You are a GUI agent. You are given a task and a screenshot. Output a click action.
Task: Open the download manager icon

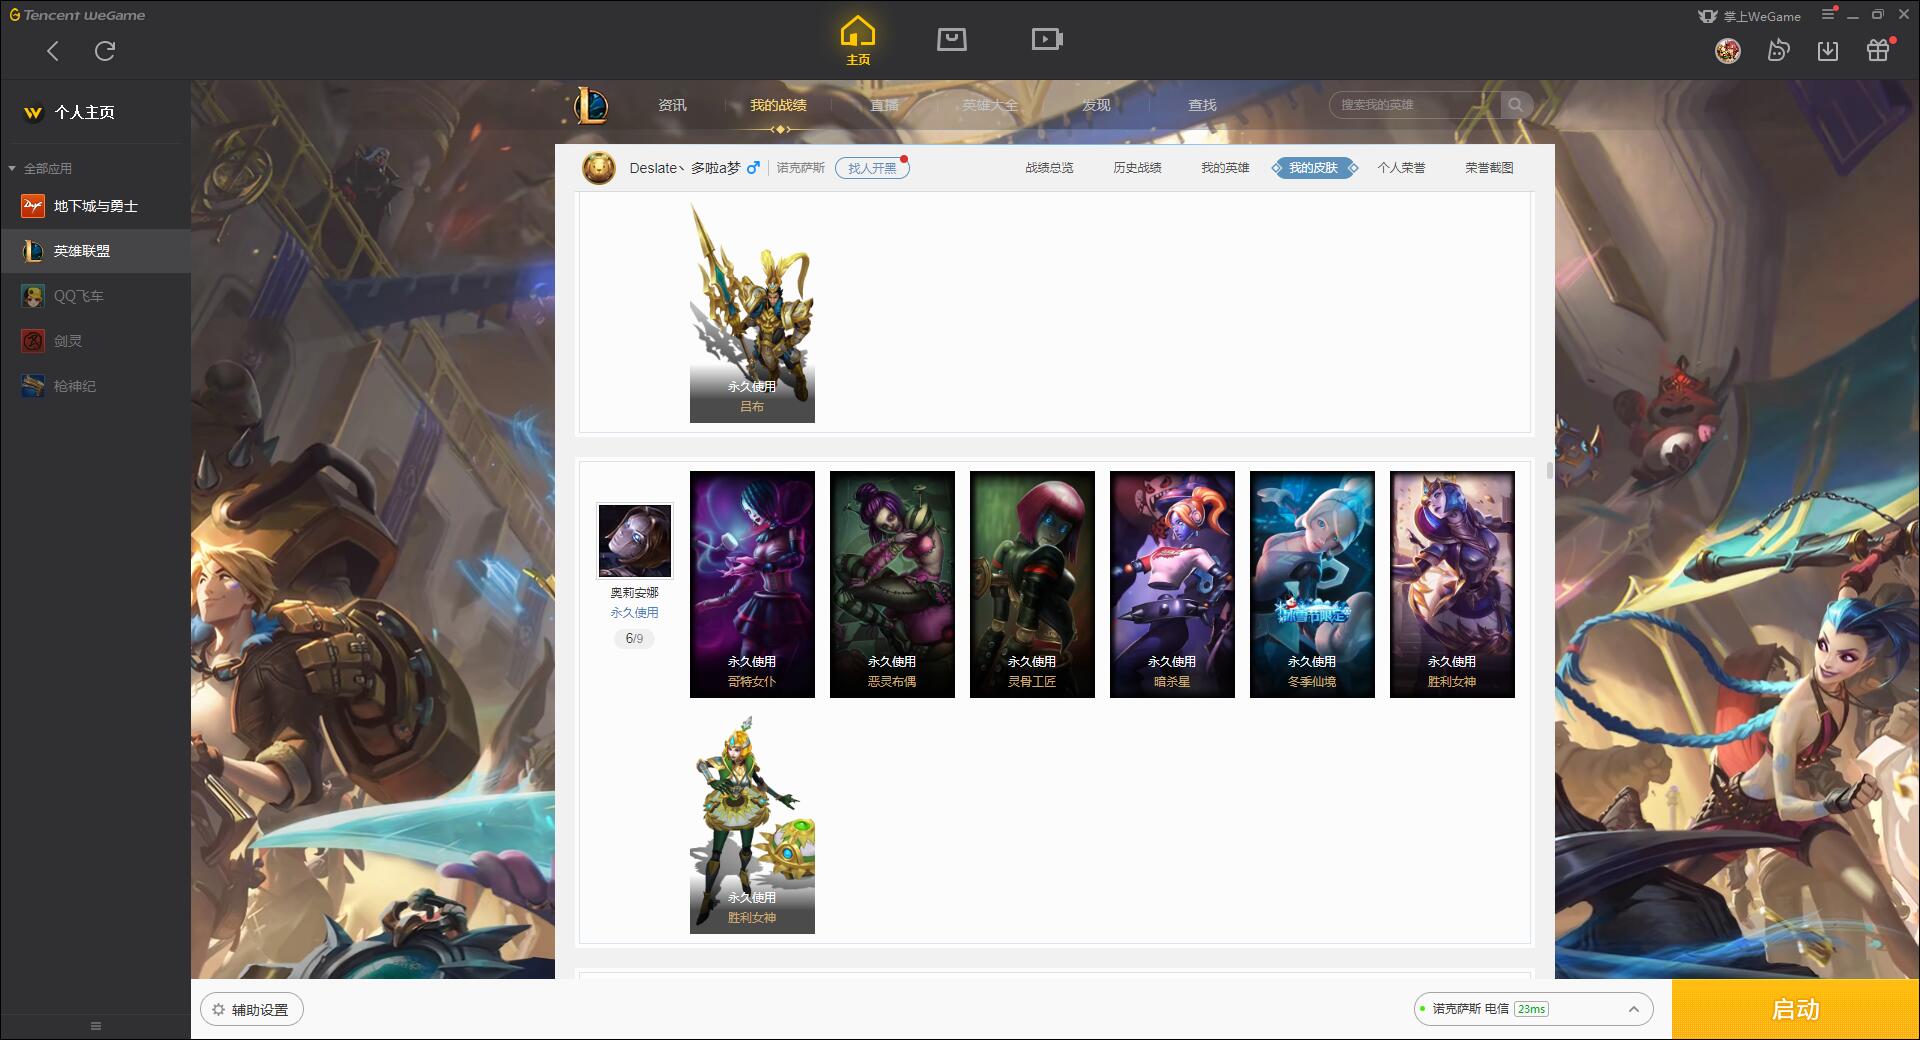click(1828, 50)
